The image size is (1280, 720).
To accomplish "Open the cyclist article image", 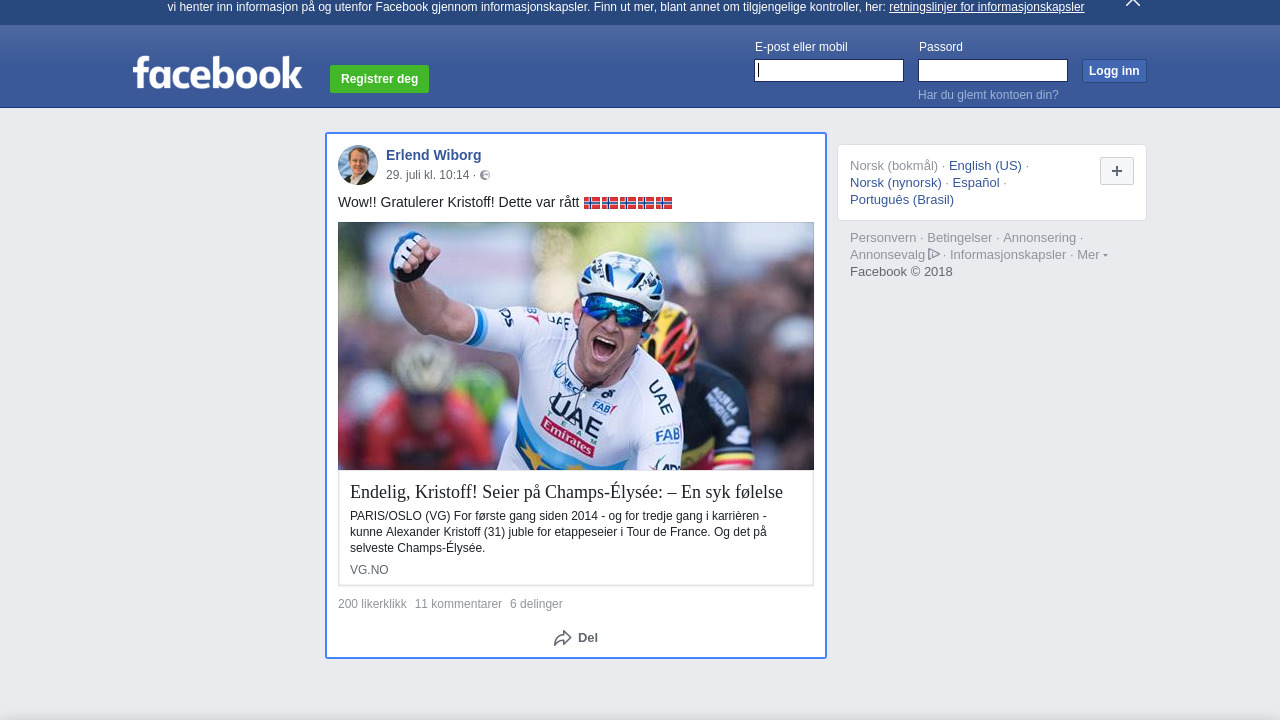I will pos(576,346).
